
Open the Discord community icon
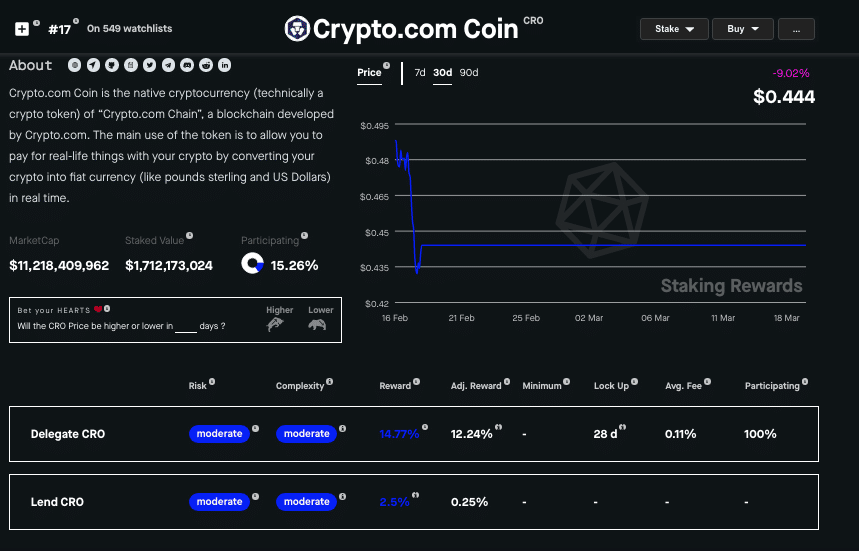pyautogui.click(x=187, y=66)
